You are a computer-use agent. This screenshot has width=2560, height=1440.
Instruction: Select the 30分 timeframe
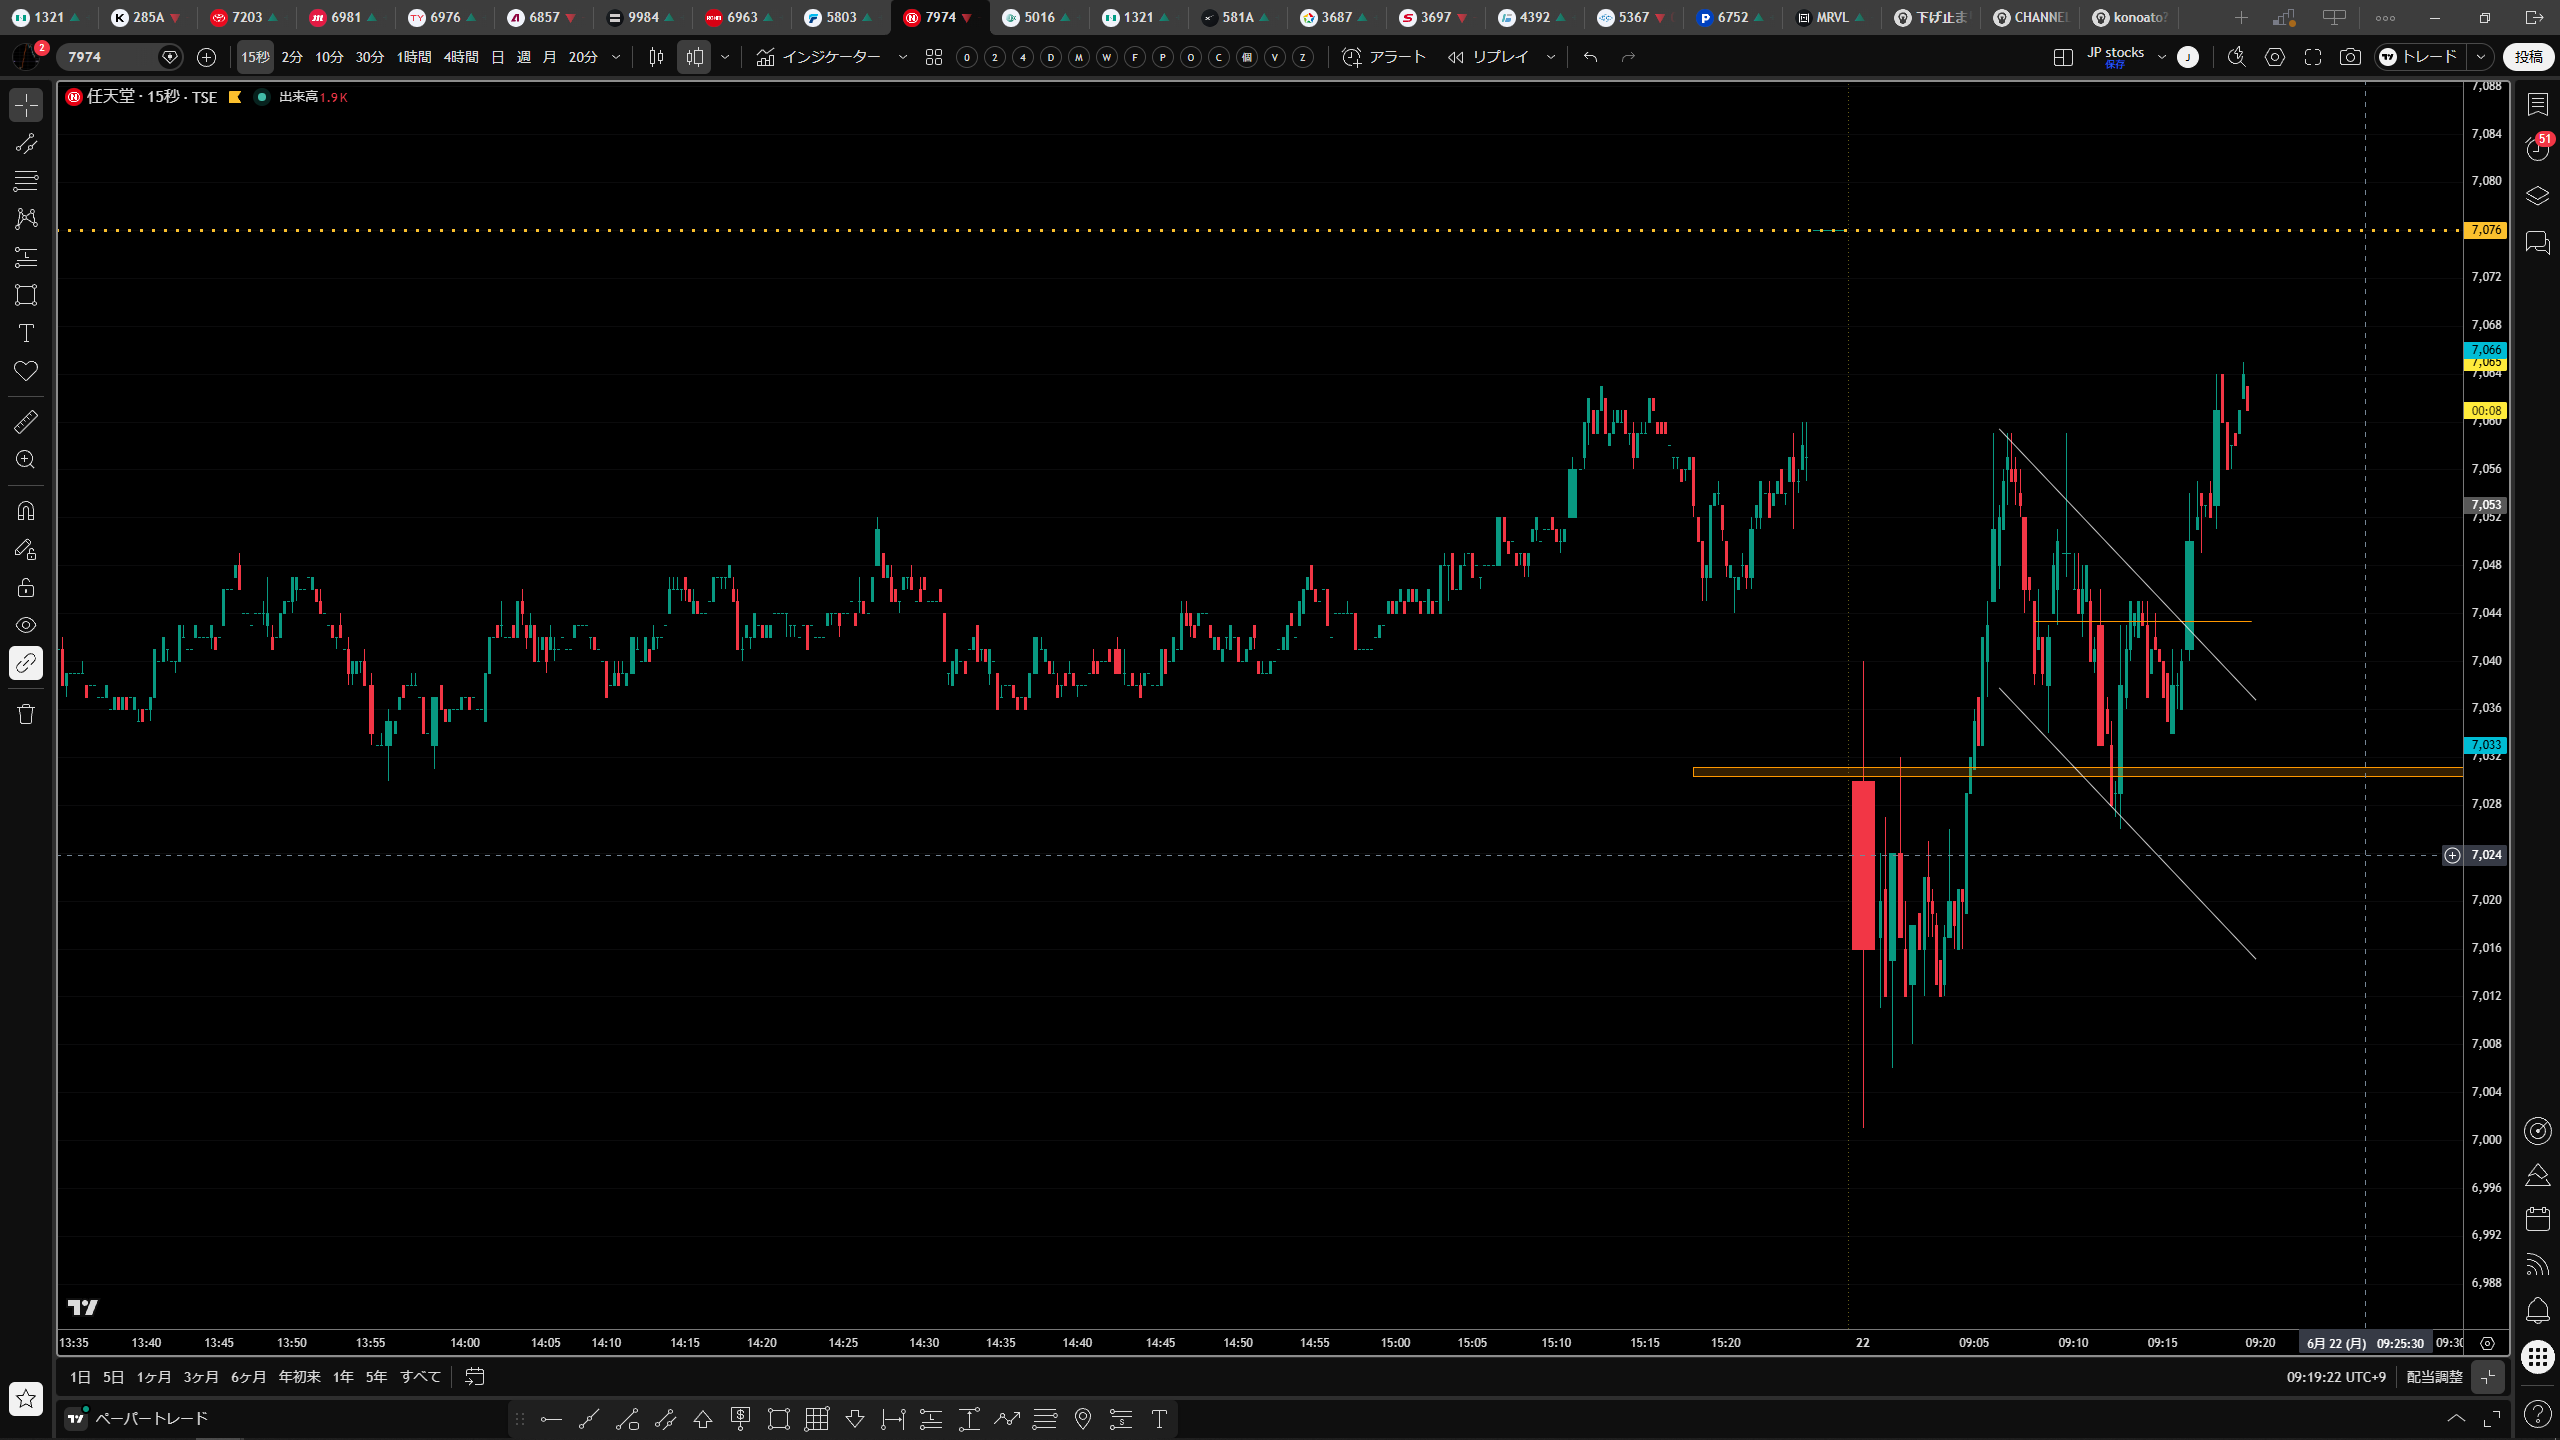coord(370,57)
